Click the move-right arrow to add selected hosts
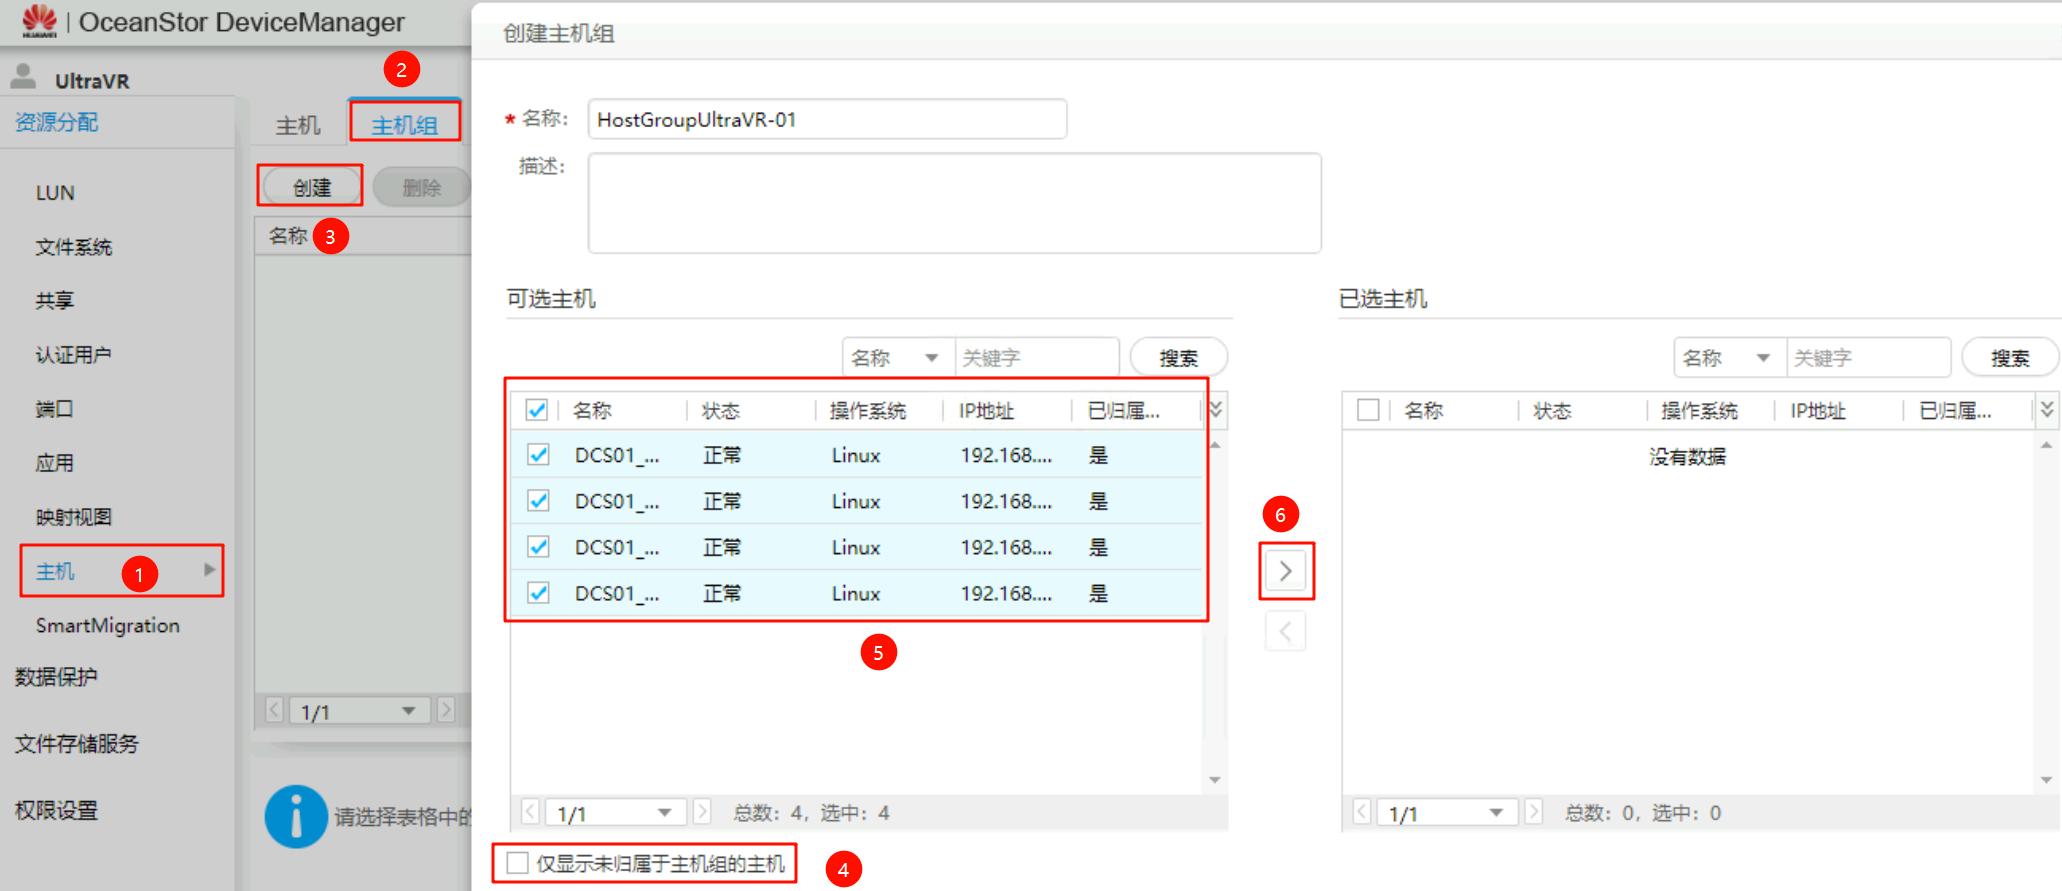 pyautogui.click(x=1285, y=571)
